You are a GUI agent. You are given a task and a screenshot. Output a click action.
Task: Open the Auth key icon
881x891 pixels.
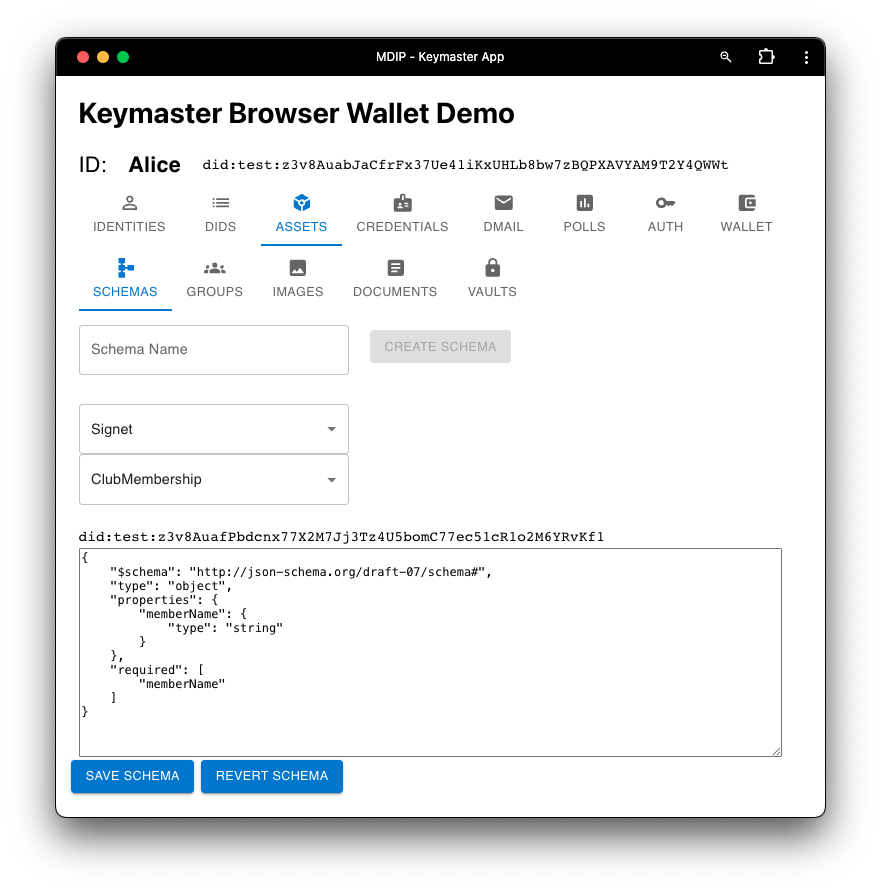[665, 203]
